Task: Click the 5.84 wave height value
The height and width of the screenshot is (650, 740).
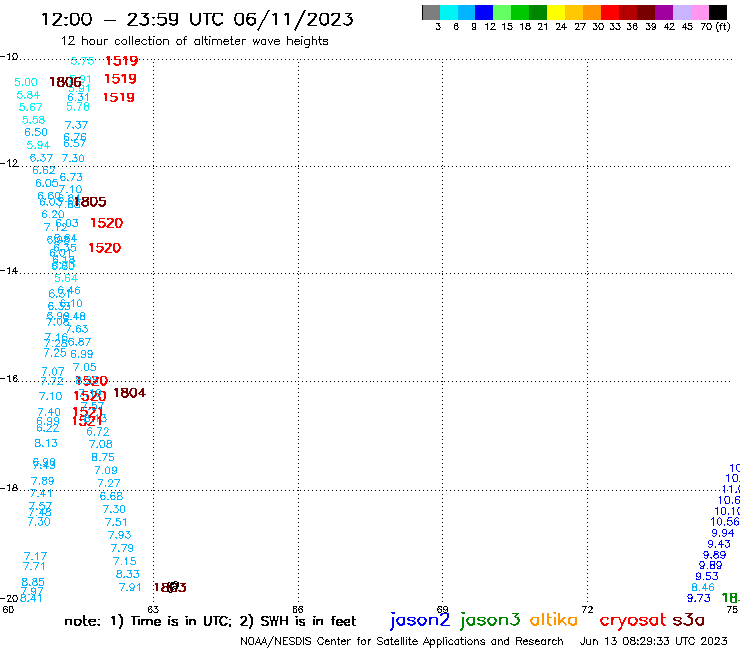Action: [28, 95]
